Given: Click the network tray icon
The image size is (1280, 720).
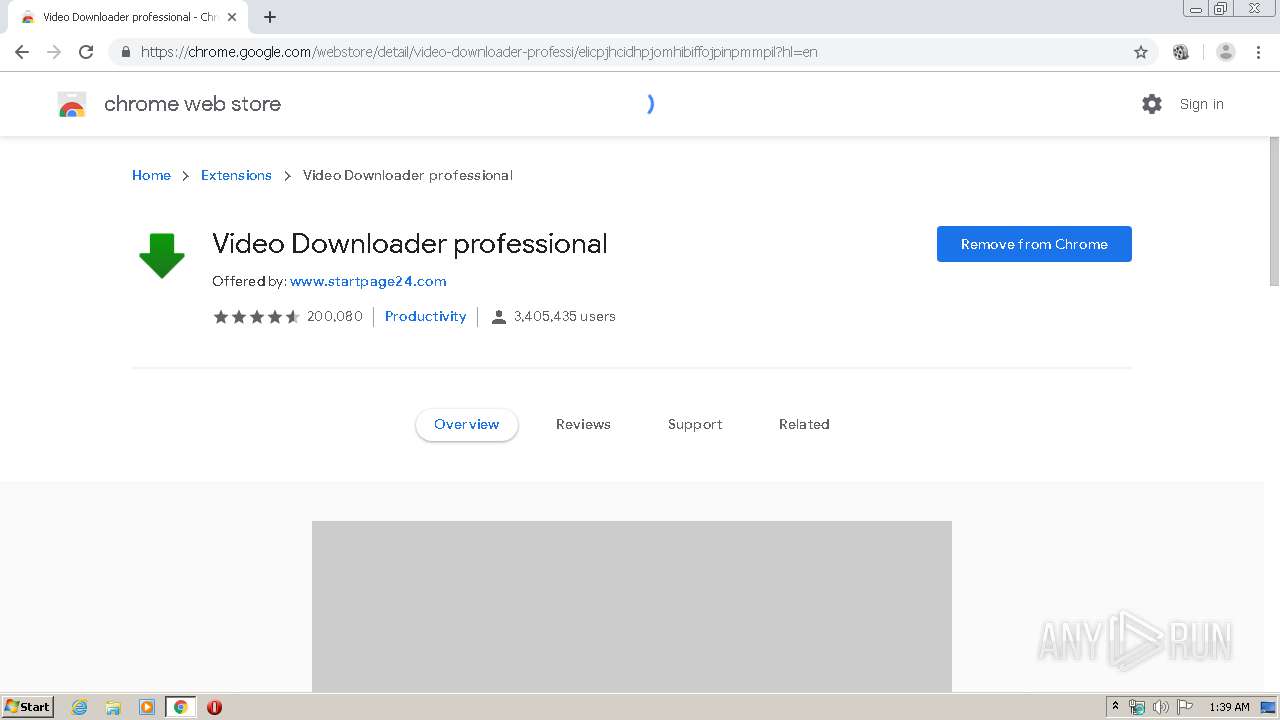Looking at the screenshot, I should (x=1137, y=707).
